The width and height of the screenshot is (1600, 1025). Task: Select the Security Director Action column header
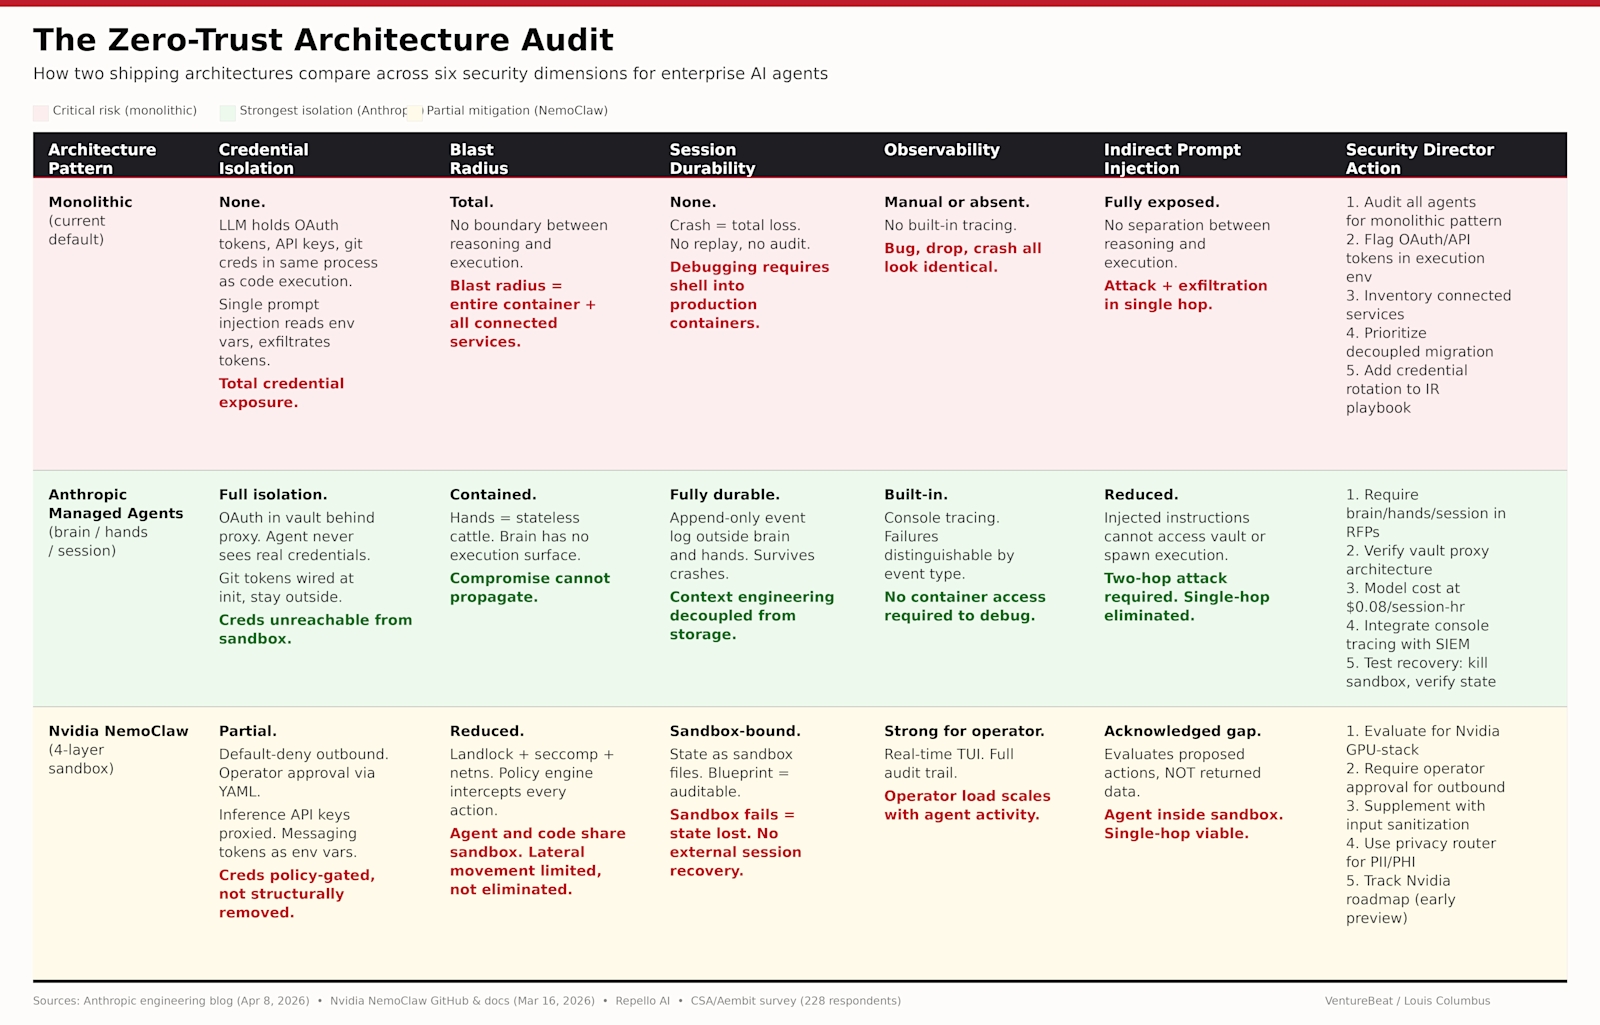click(1419, 159)
